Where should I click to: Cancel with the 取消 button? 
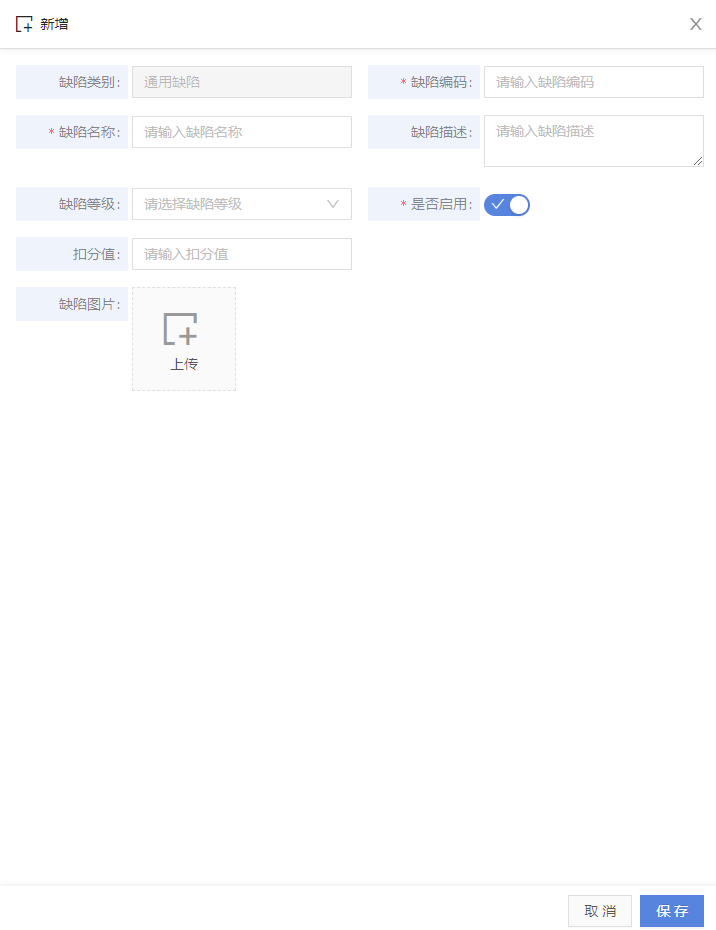point(600,911)
